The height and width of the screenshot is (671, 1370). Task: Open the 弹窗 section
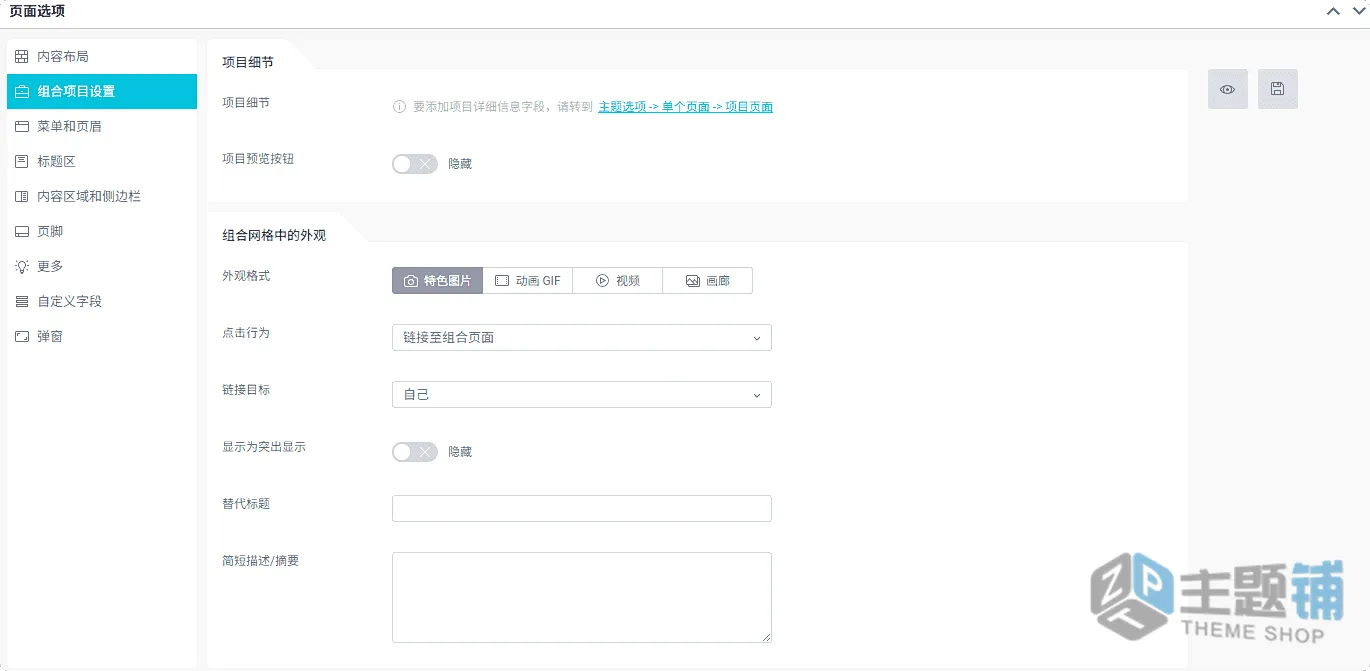pyautogui.click(x=102, y=337)
